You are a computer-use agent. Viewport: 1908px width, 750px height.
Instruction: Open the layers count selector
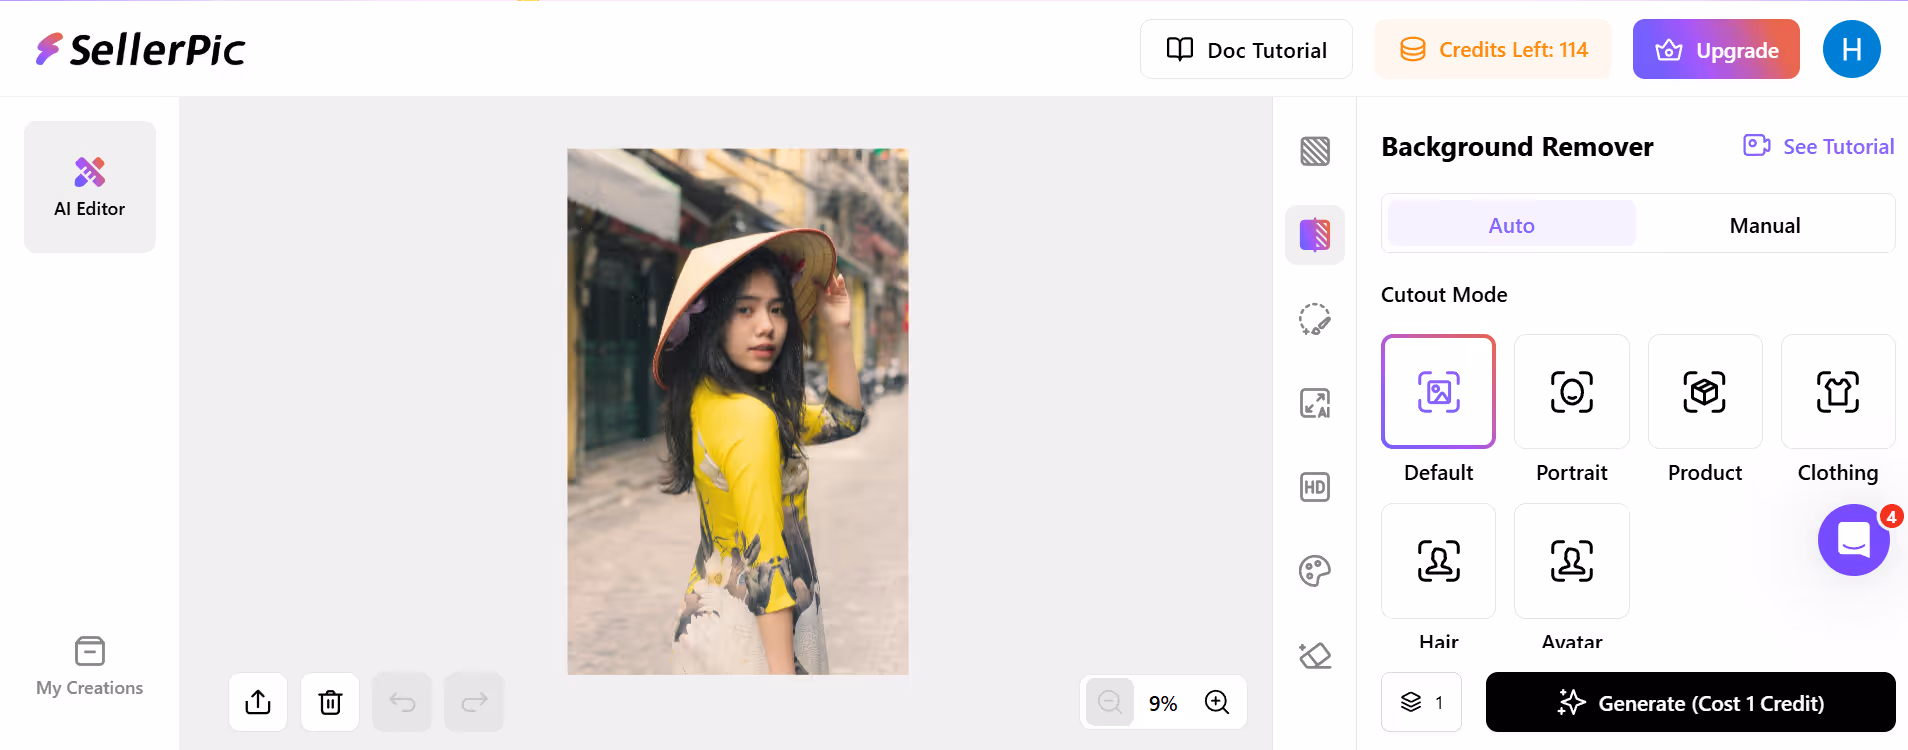(x=1421, y=702)
